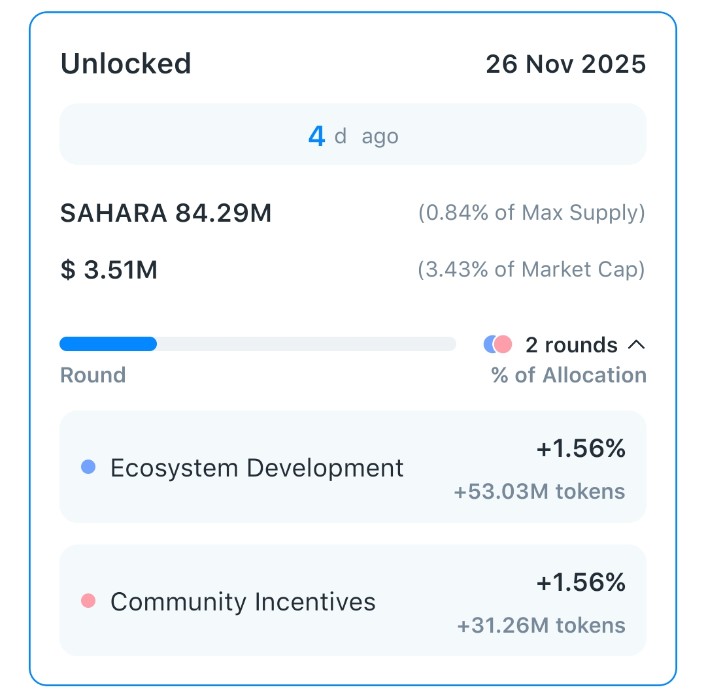Click "(0.84% of Max Supply)" text
Screen dimensions: 706x690
click(532, 213)
